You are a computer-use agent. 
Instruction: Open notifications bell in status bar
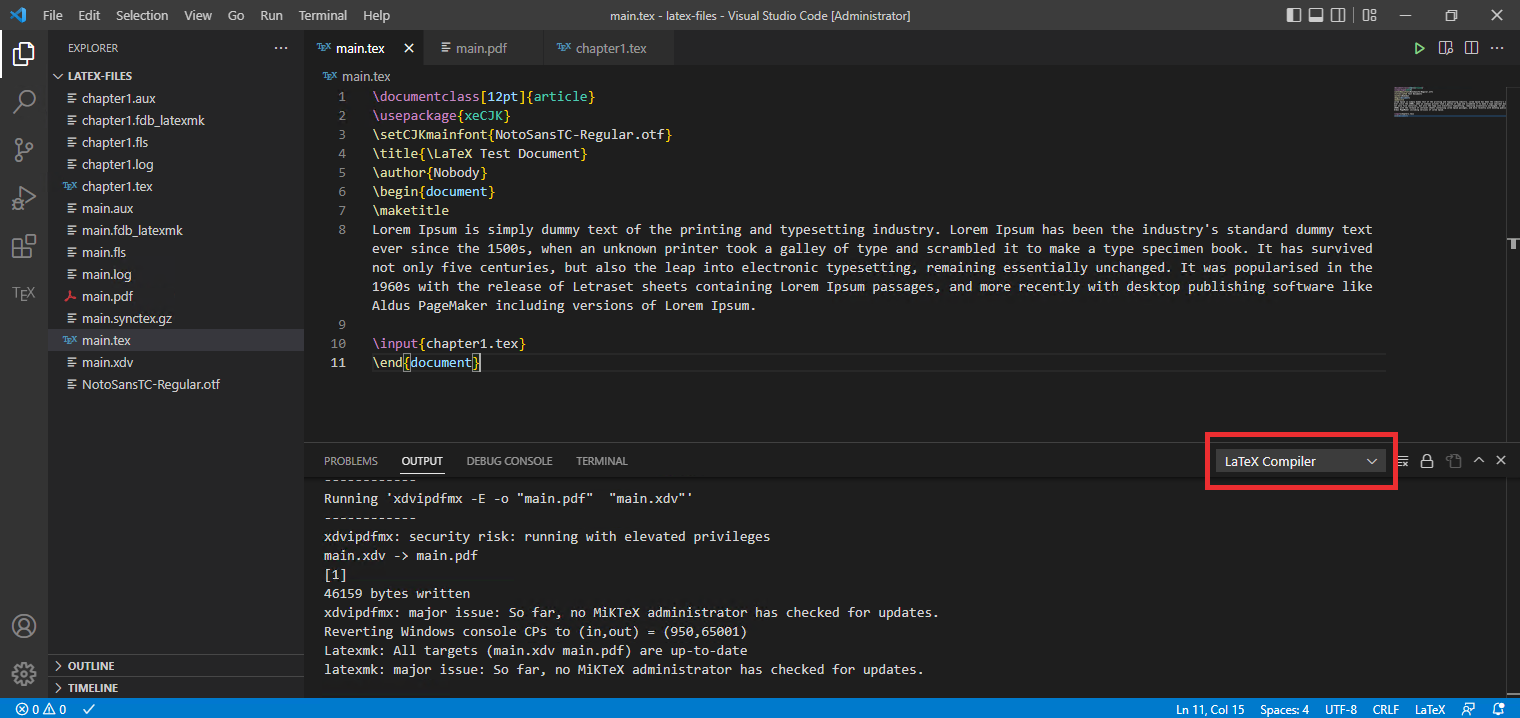coord(1497,709)
